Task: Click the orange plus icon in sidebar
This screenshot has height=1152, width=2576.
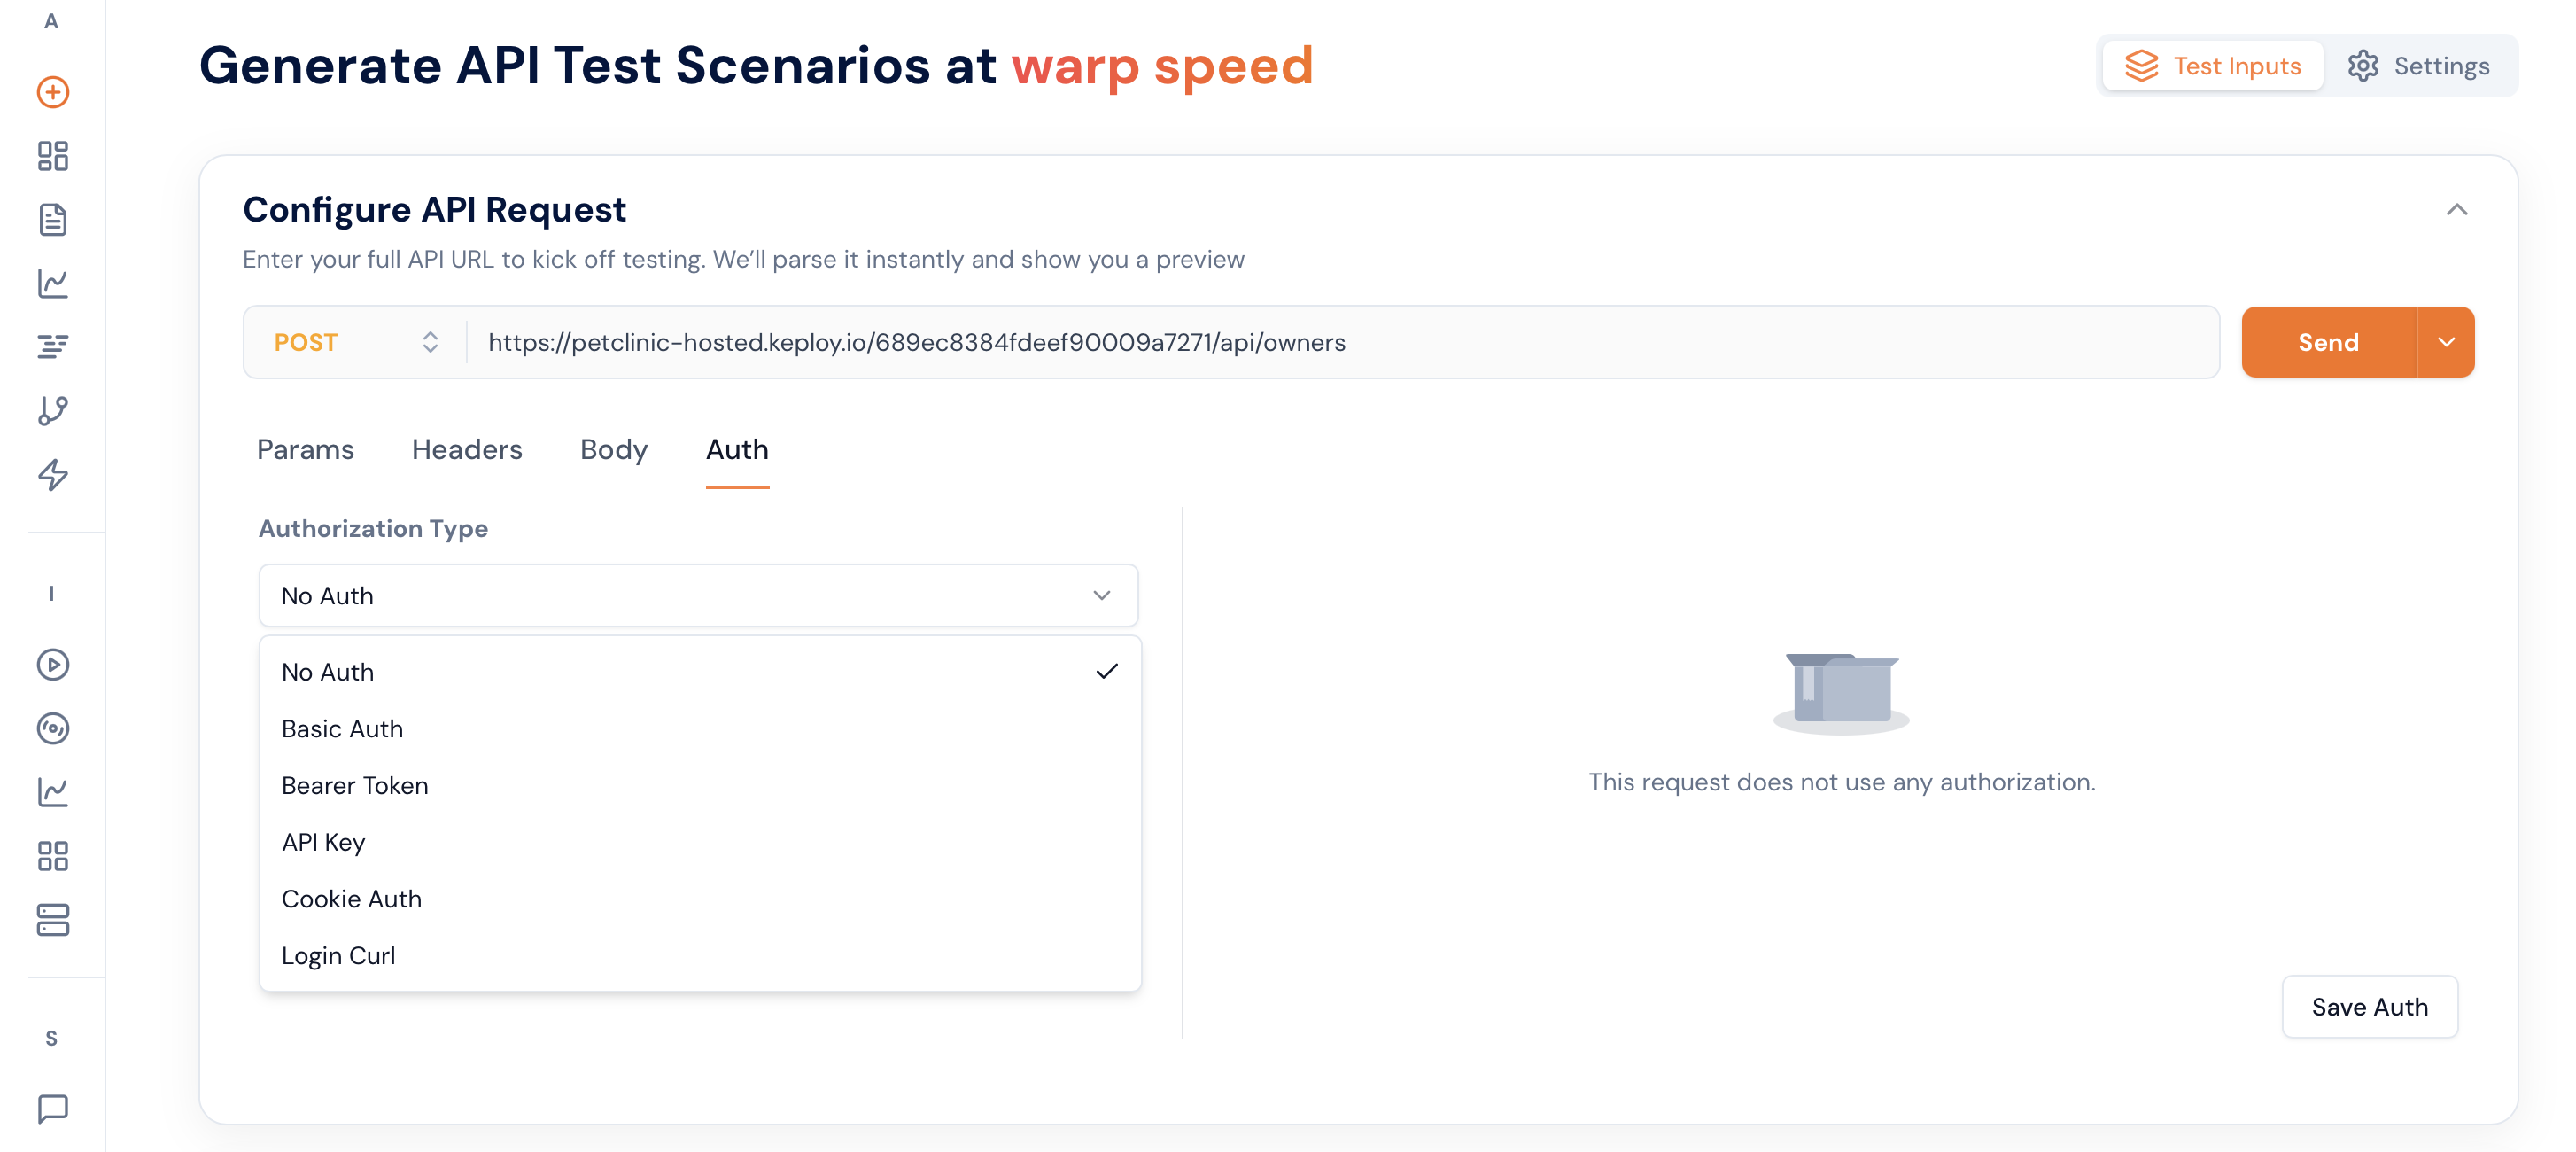Action: pyautogui.click(x=53, y=92)
